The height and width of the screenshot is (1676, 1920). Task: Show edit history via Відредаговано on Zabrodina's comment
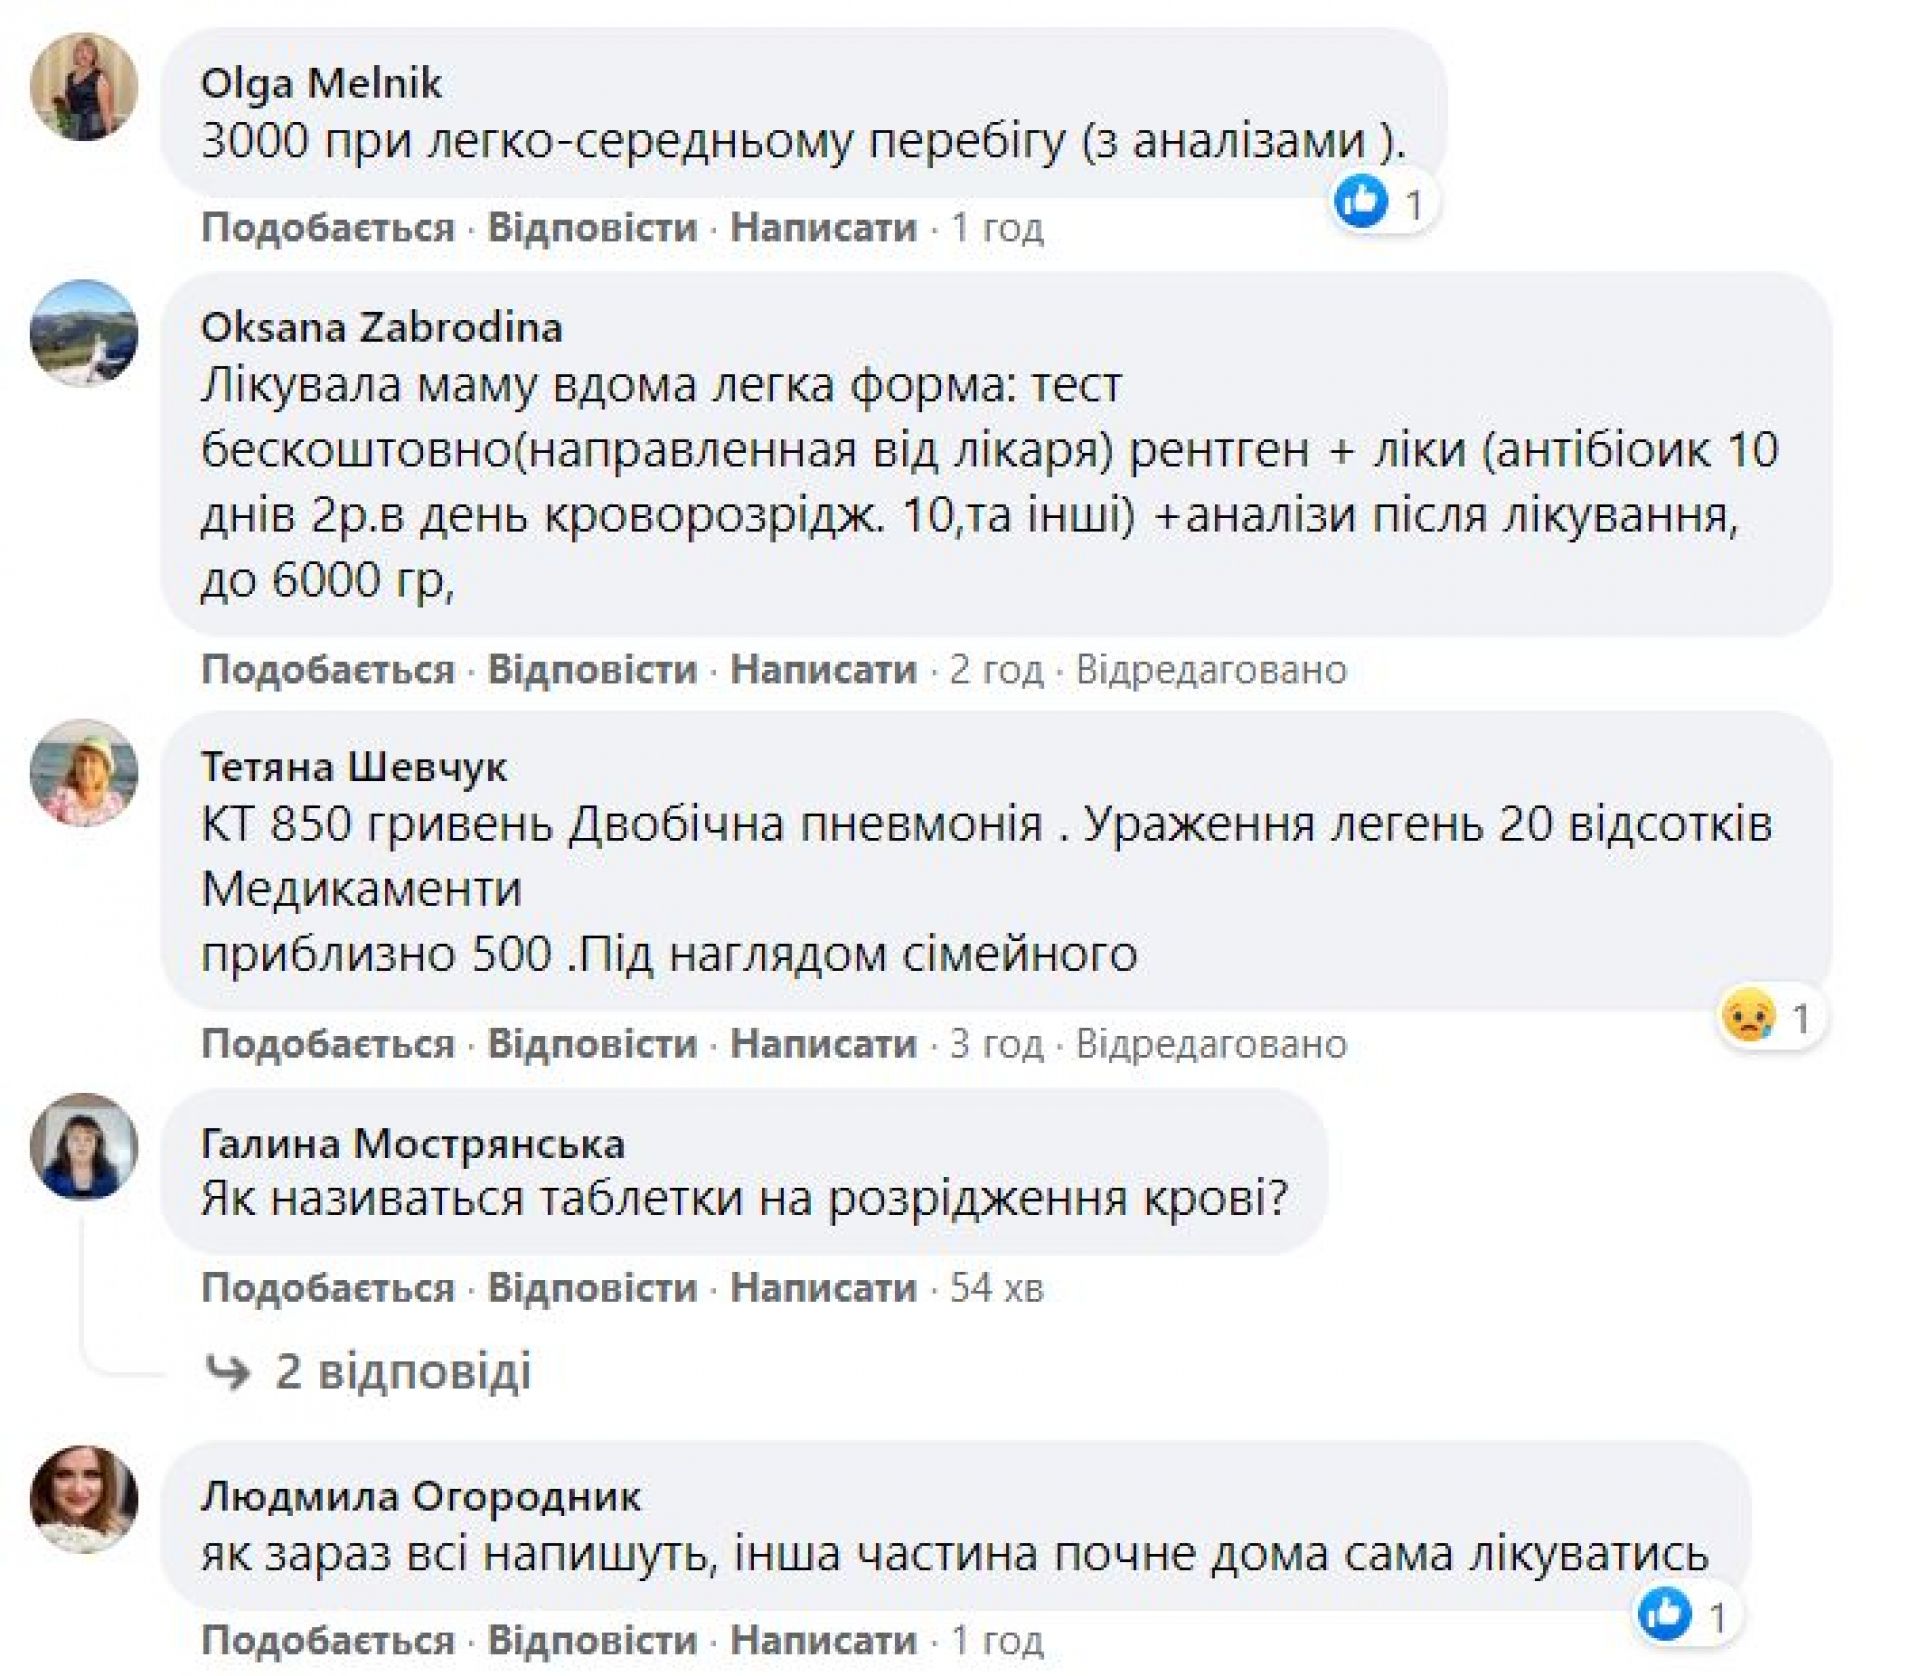[x=1211, y=669]
